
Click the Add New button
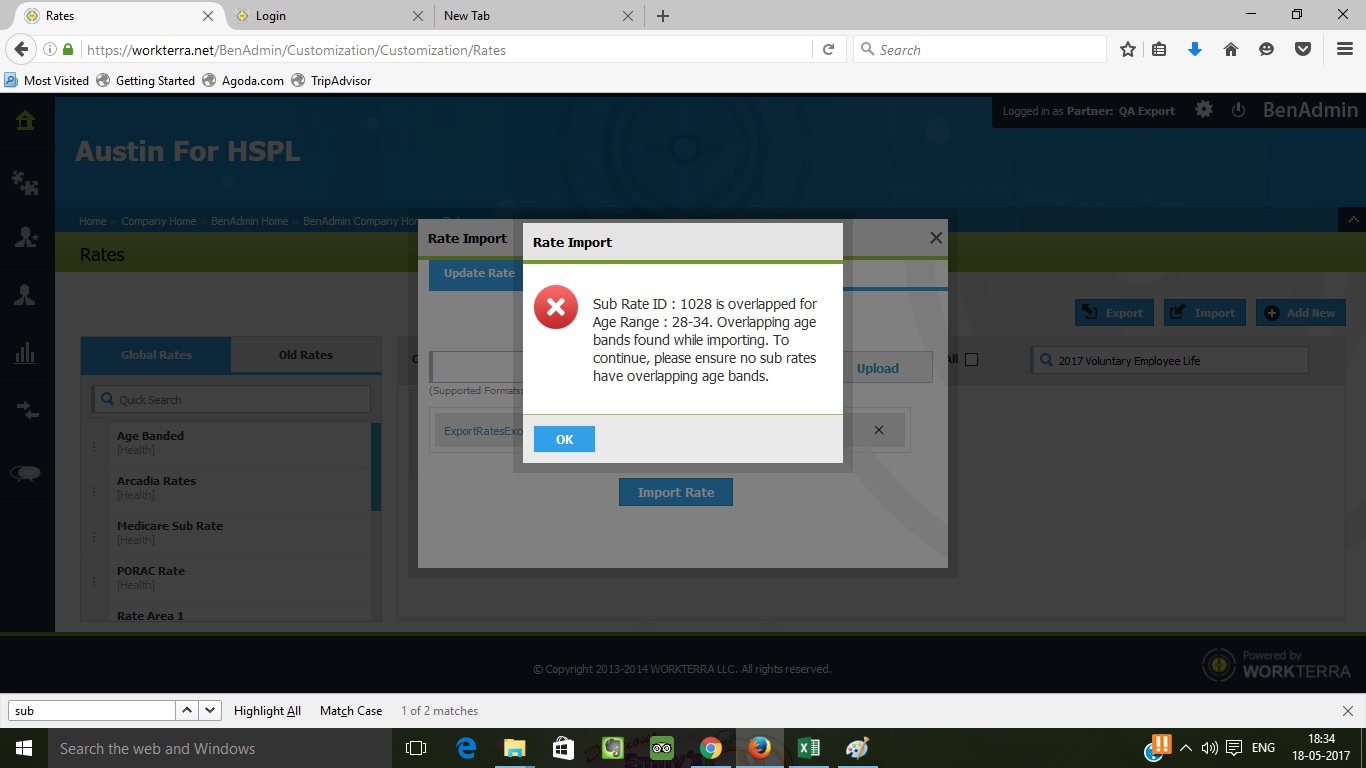tap(1300, 313)
